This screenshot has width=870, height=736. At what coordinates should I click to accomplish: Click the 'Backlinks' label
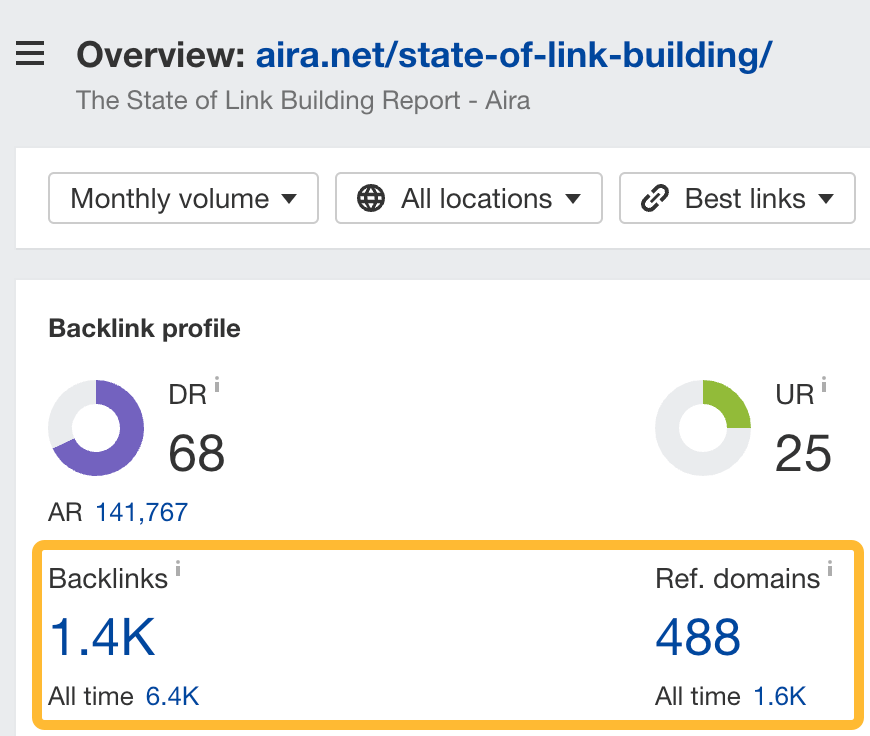[x=108, y=578]
